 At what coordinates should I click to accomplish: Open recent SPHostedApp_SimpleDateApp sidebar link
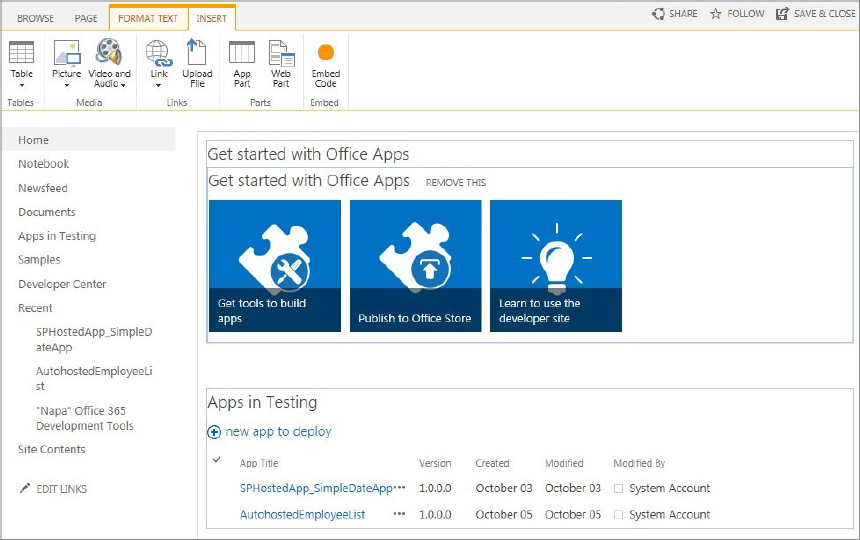coord(94,339)
